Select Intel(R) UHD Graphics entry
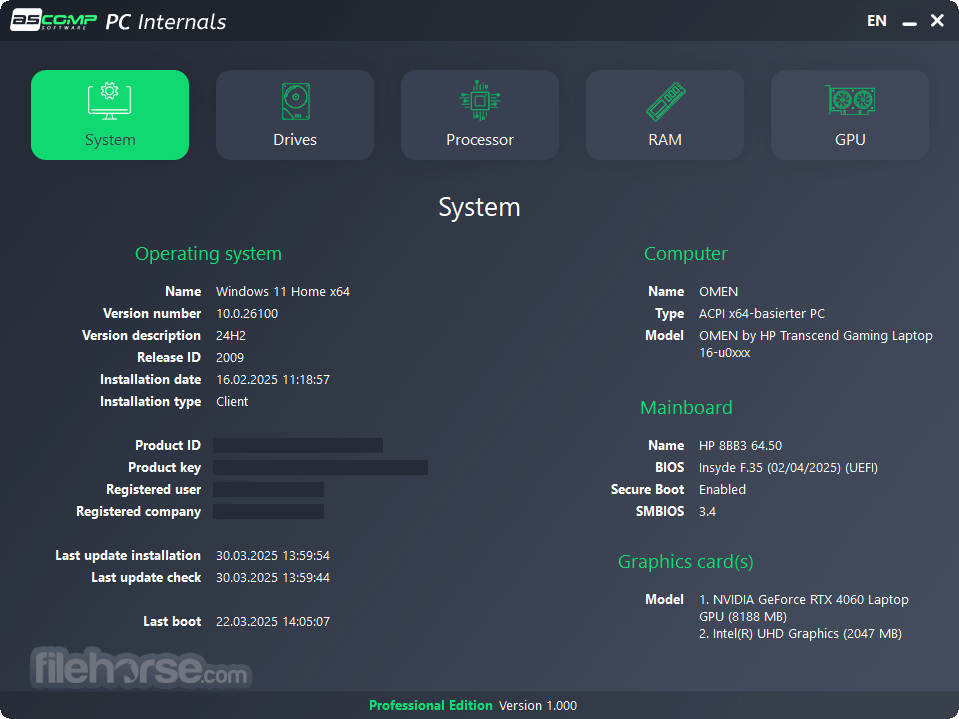This screenshot has width=959, height=719. tap(801, 634)
